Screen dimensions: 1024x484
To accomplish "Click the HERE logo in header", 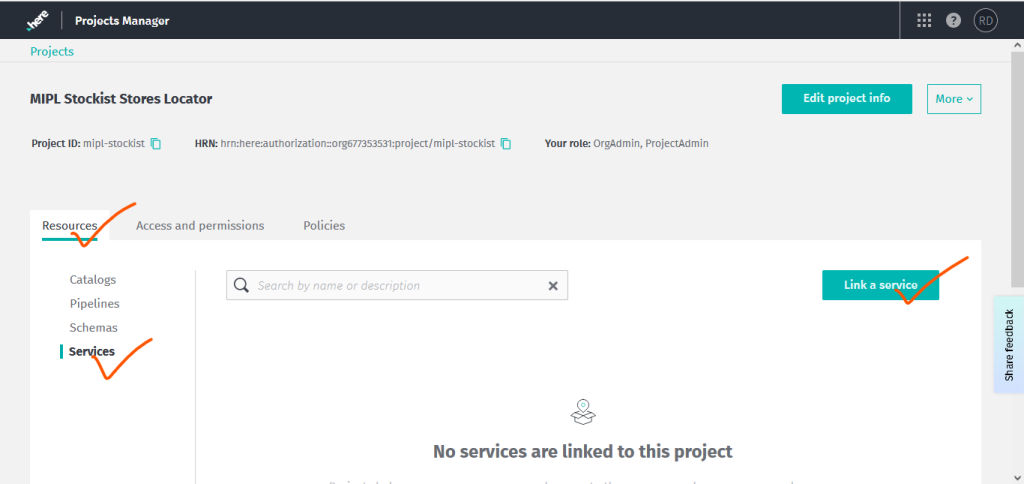I will click(37, 21).
